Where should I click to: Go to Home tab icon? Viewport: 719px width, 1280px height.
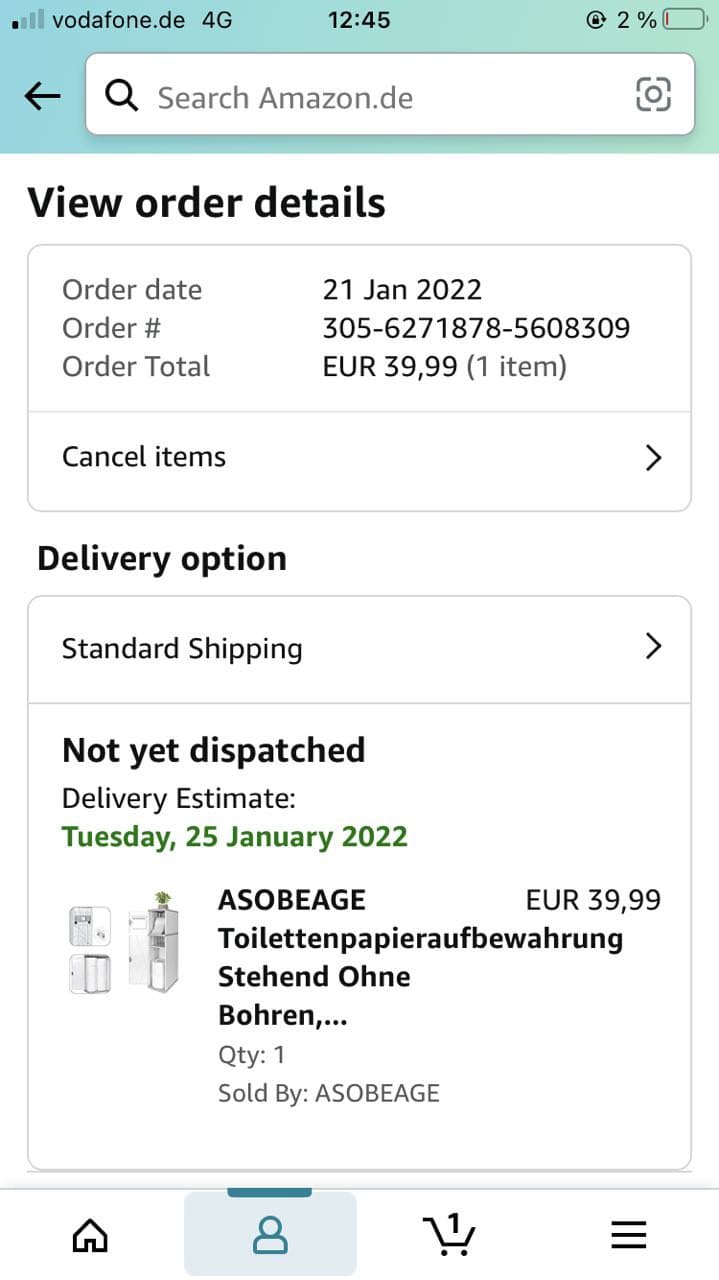pyautogui.click(x=90, y=1236)
